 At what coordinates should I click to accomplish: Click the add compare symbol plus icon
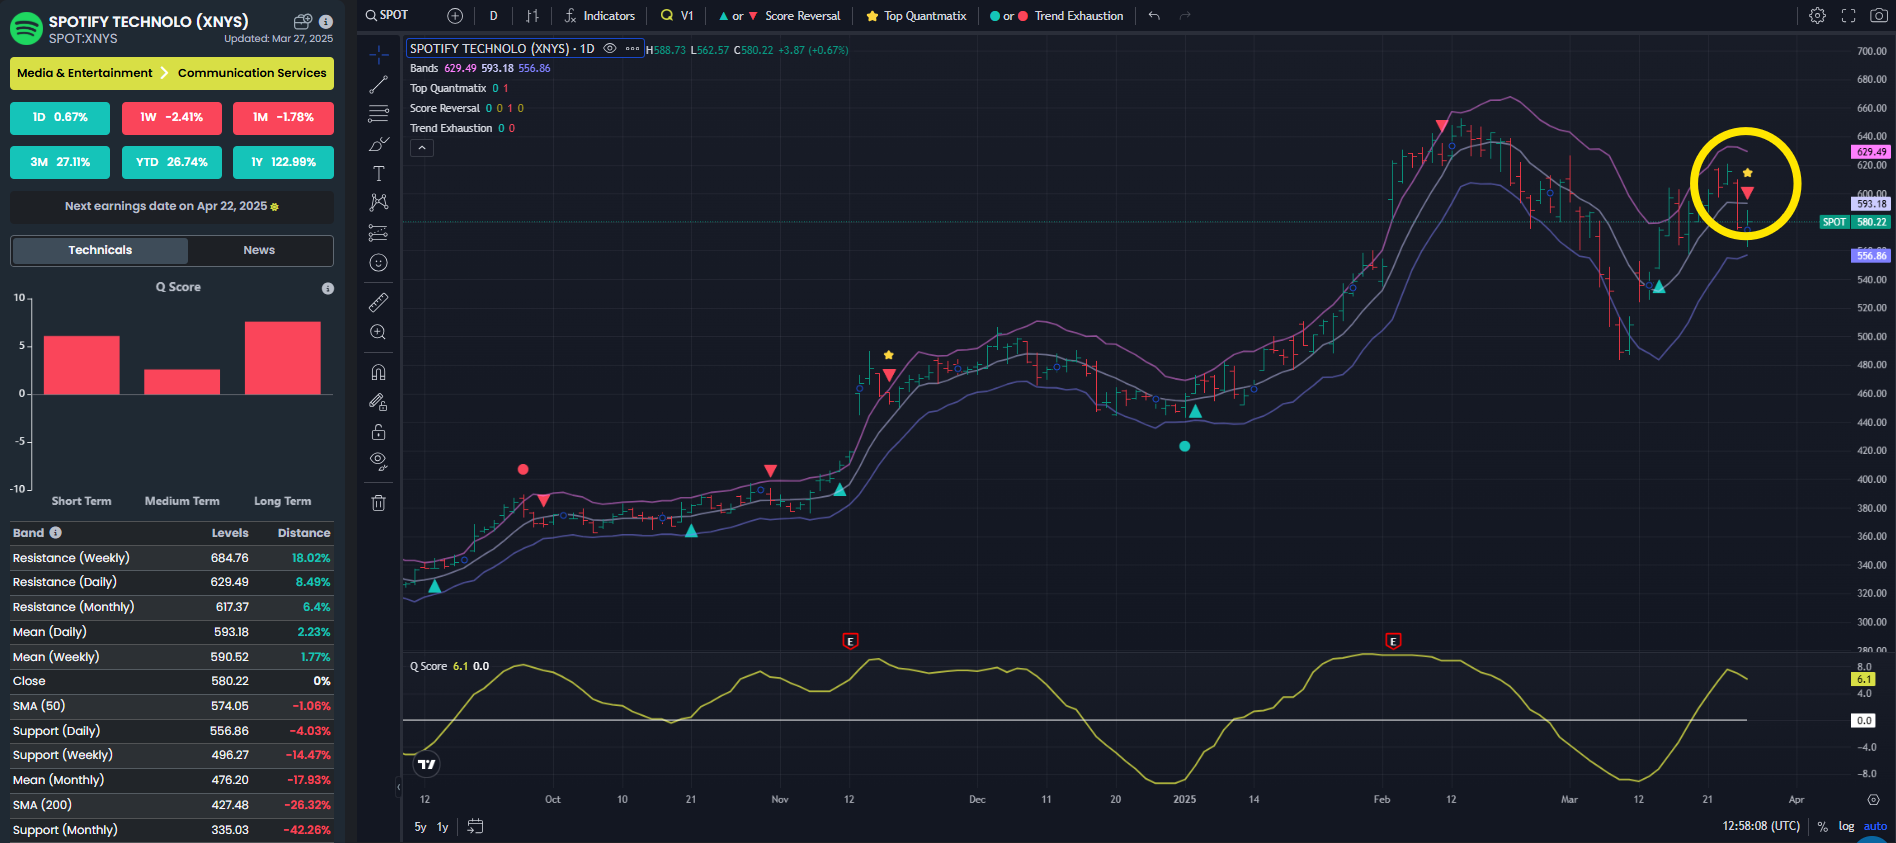(455, 15)
